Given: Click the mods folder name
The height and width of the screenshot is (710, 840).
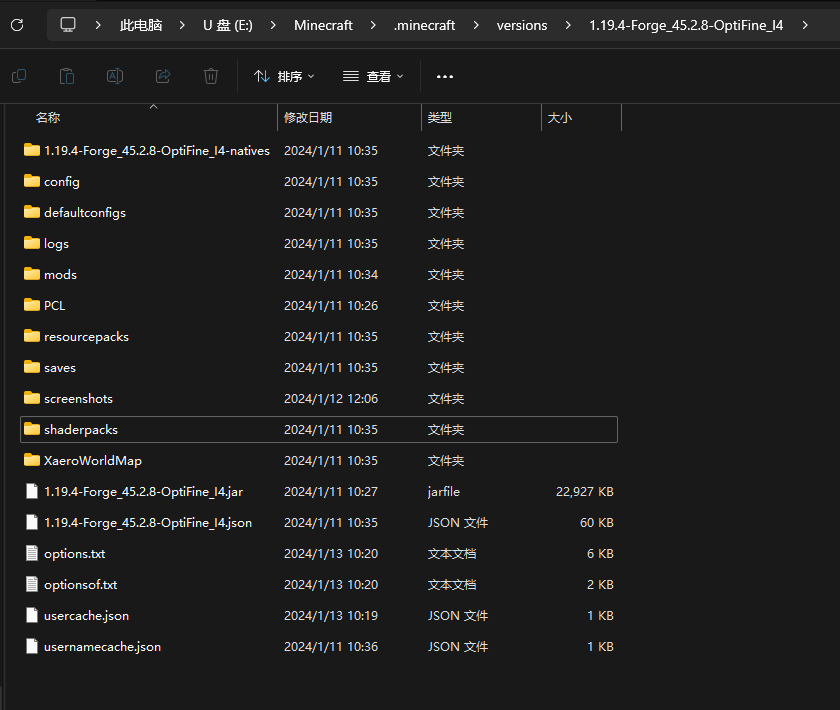Looking at the screenshot, I should [61, 275].
